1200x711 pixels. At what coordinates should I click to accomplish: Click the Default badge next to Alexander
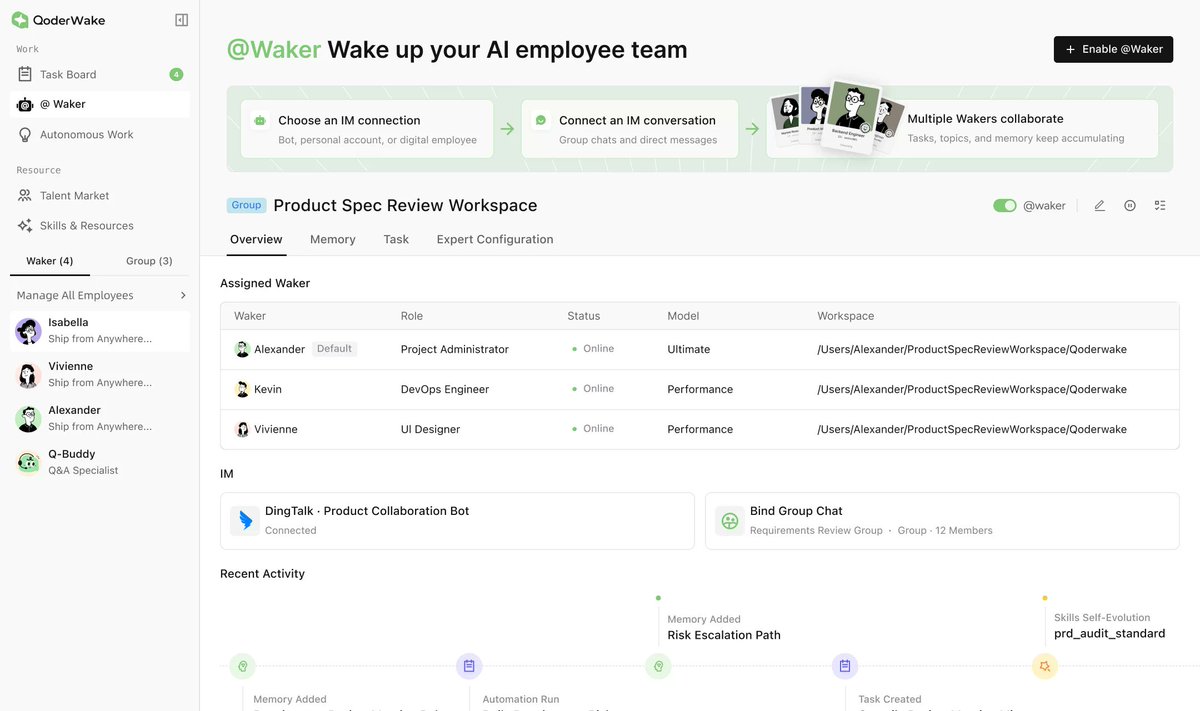pos(334,349)
